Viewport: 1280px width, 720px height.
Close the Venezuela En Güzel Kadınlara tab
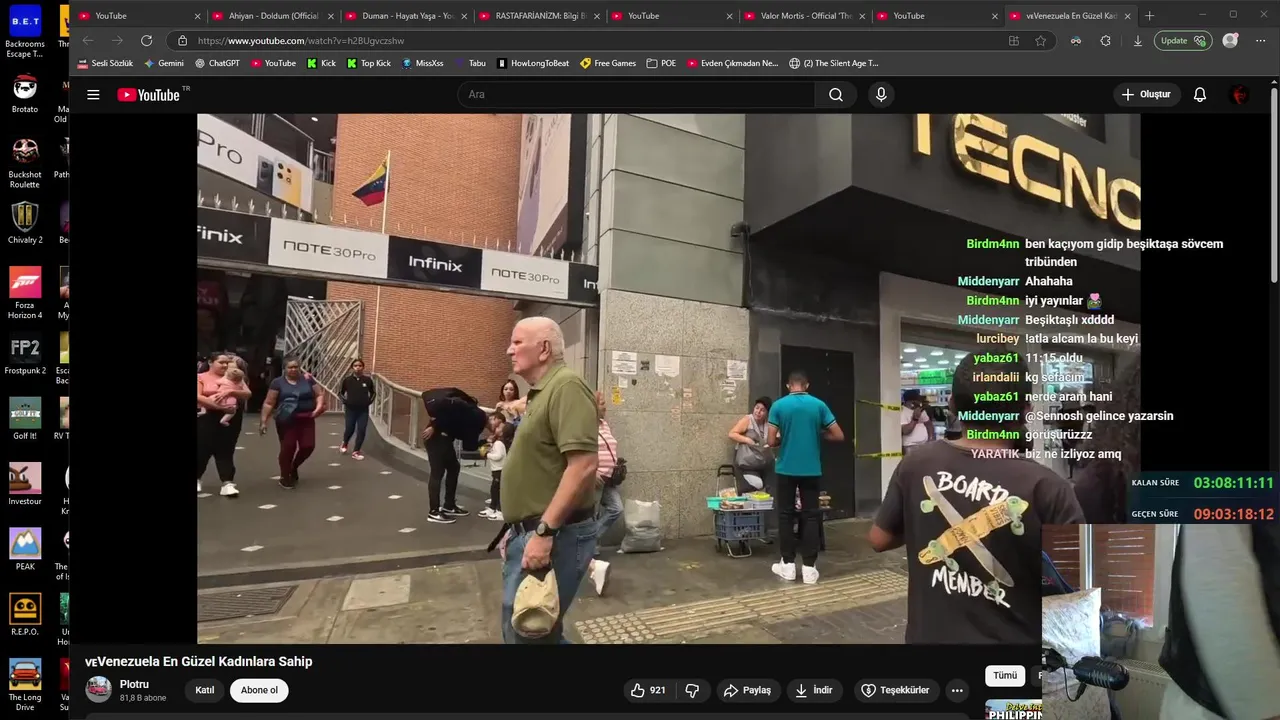(1128, 16)
